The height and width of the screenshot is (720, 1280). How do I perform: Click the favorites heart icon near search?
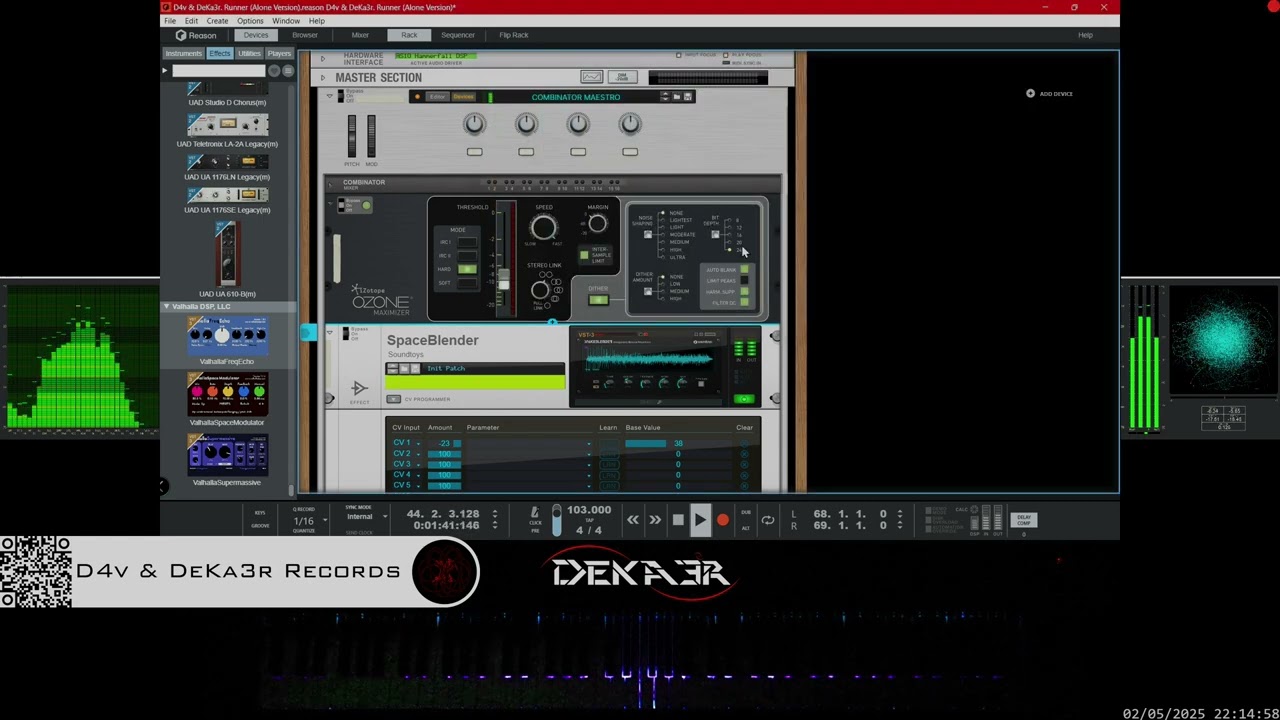pyautogui.click(x=274, y=70)
